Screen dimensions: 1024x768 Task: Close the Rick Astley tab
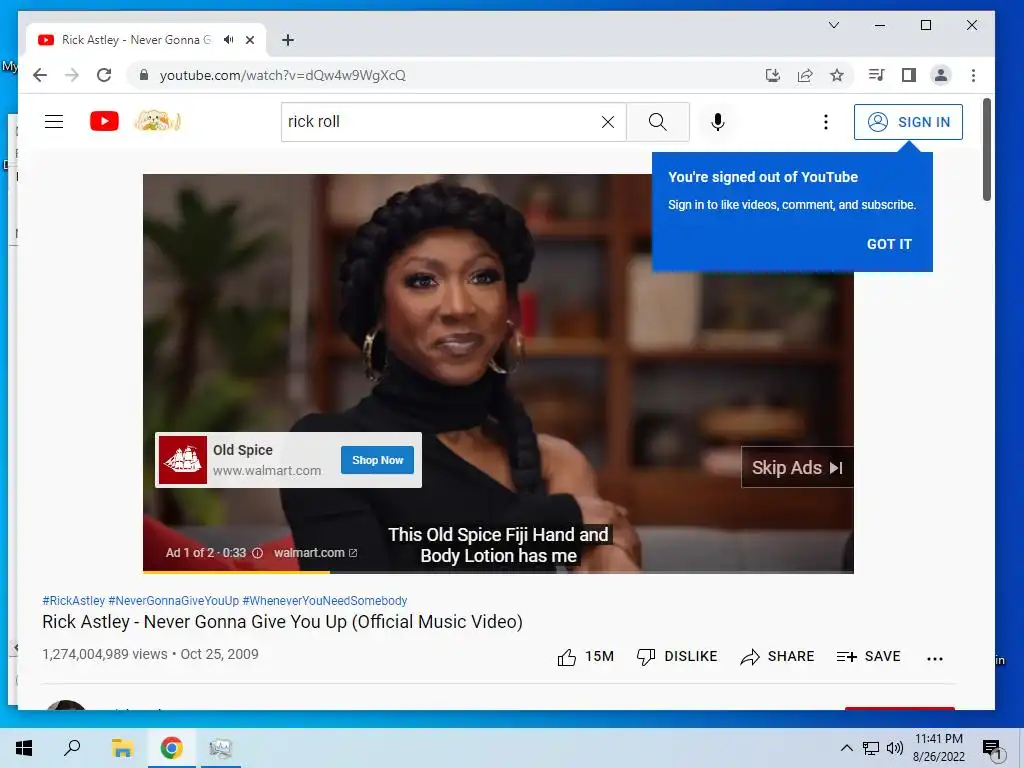(x=249, y=40)
